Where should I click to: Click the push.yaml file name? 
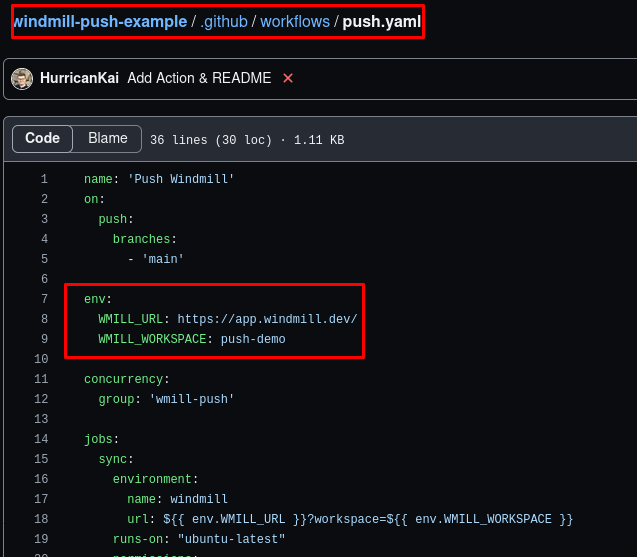click(381, 22)
